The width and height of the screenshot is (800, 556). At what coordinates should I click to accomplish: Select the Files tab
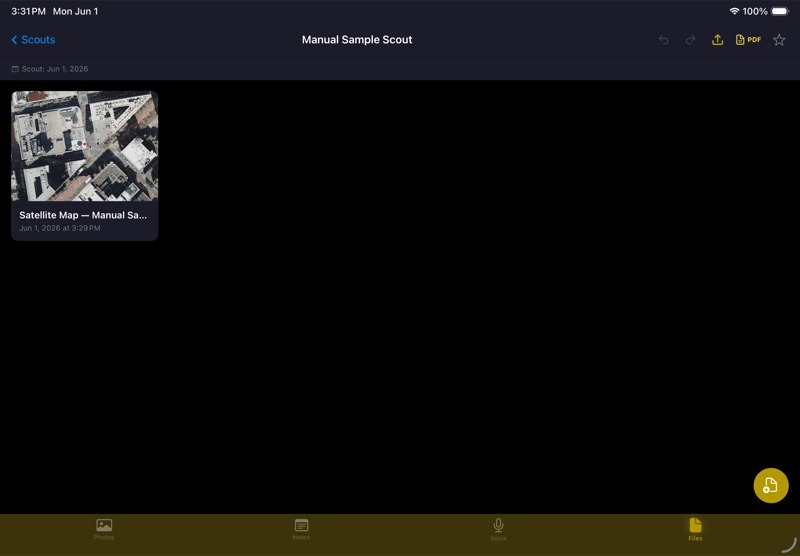tap(695, 529)
